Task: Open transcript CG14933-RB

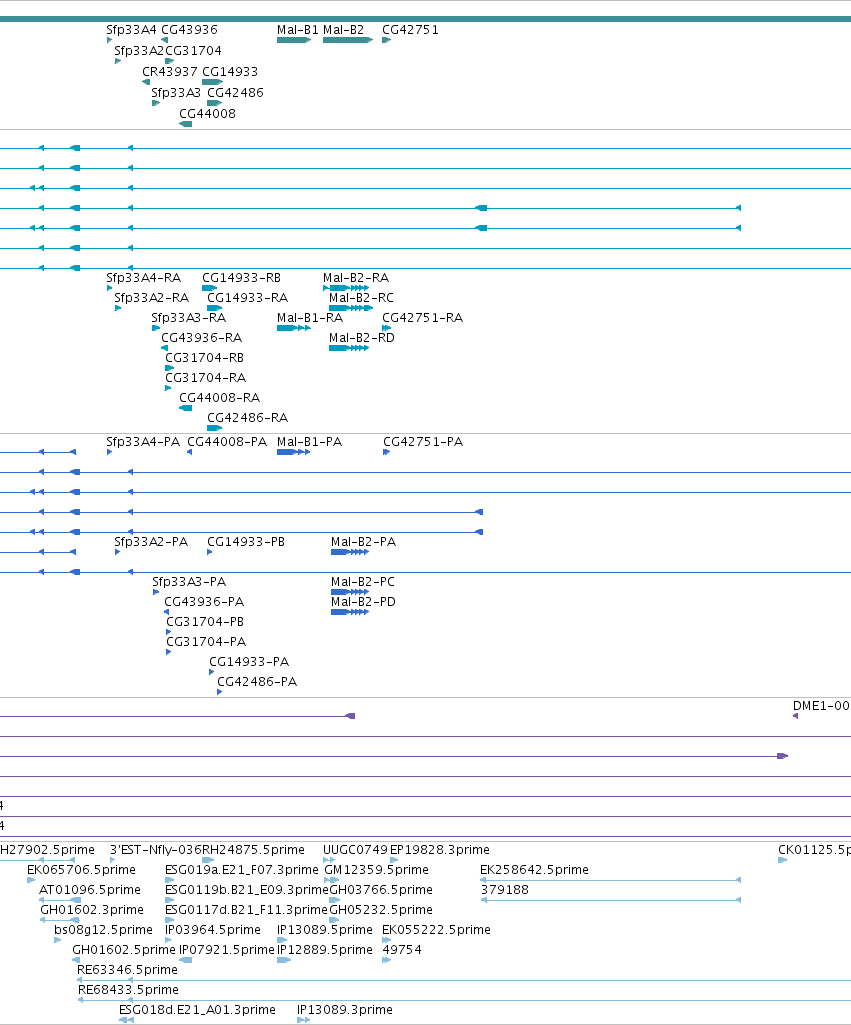Action: coord(241,278)
